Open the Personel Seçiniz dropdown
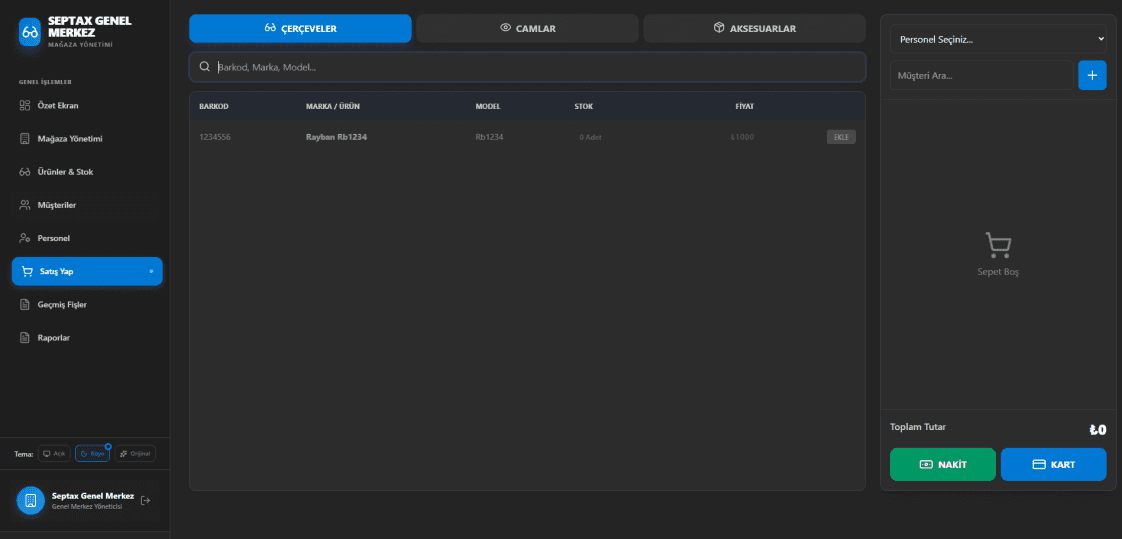The height and width of the screenshot is (539, 1122). [x=998, y=39]
